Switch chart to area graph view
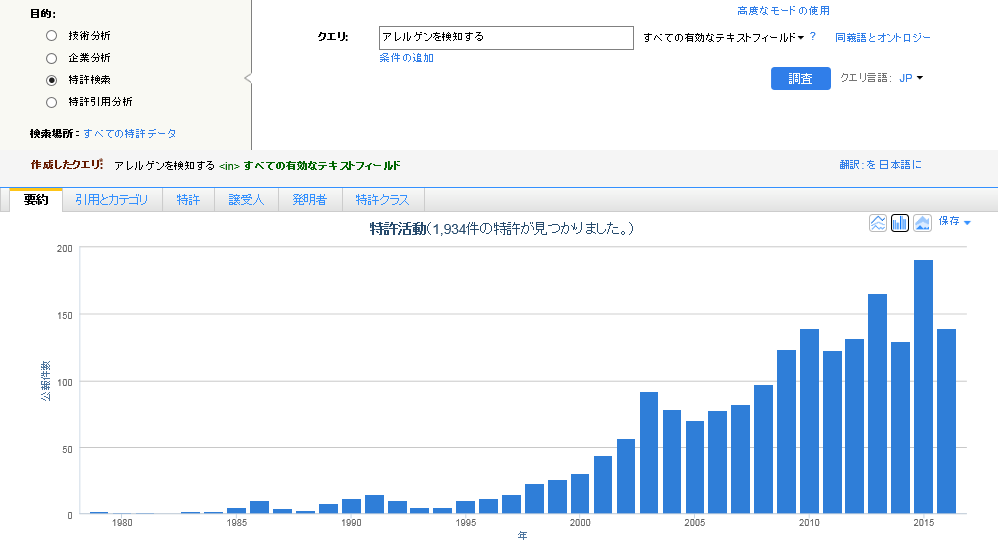 922,222
